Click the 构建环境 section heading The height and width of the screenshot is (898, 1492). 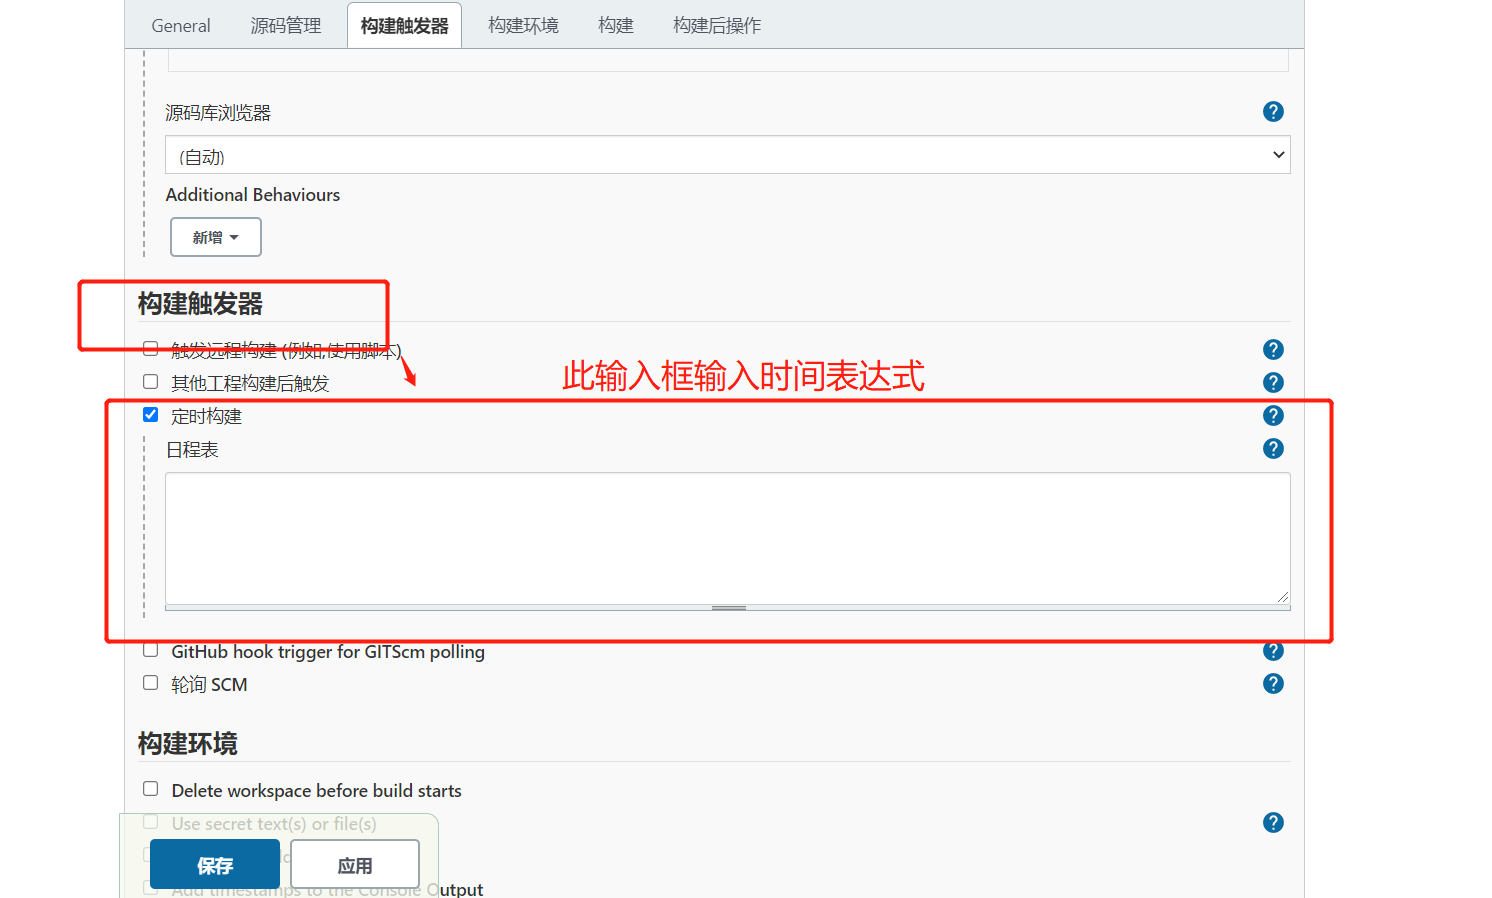coord(188,744)
